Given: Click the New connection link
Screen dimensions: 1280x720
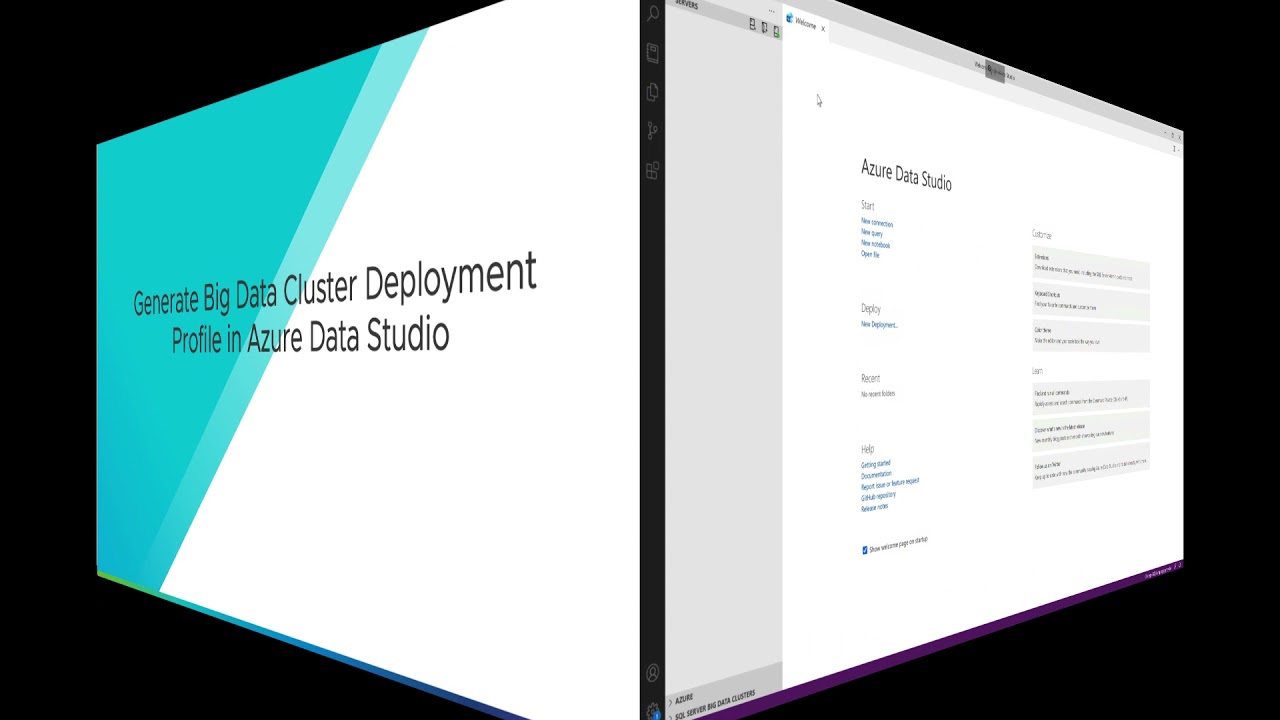Looking at the screenshot, I should coord(877,223).
